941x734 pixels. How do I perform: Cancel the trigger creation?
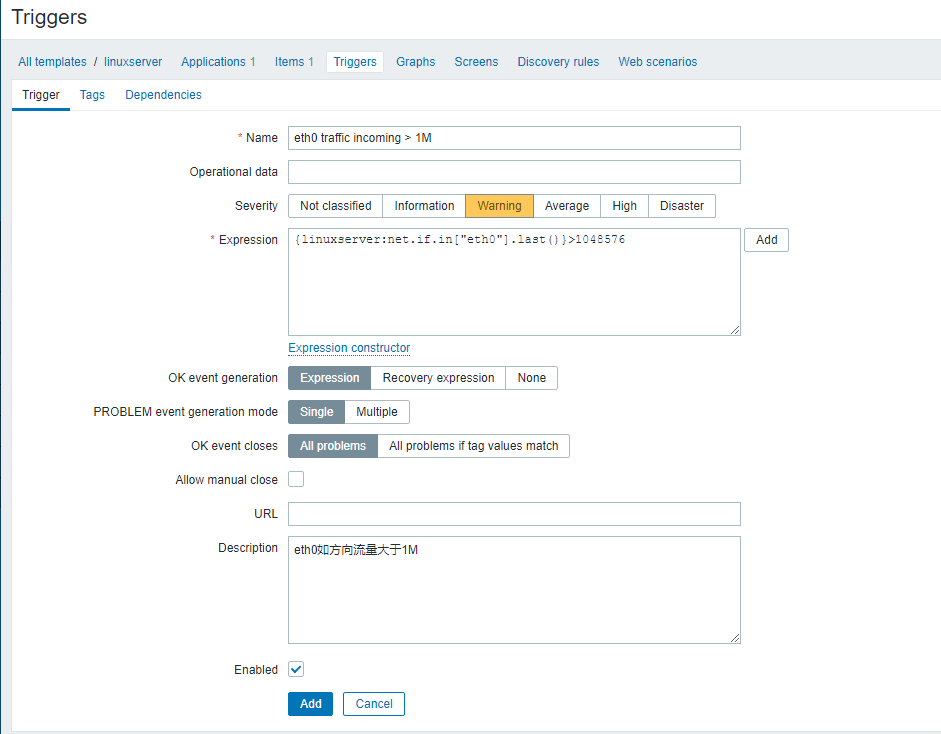click(374, 704)
